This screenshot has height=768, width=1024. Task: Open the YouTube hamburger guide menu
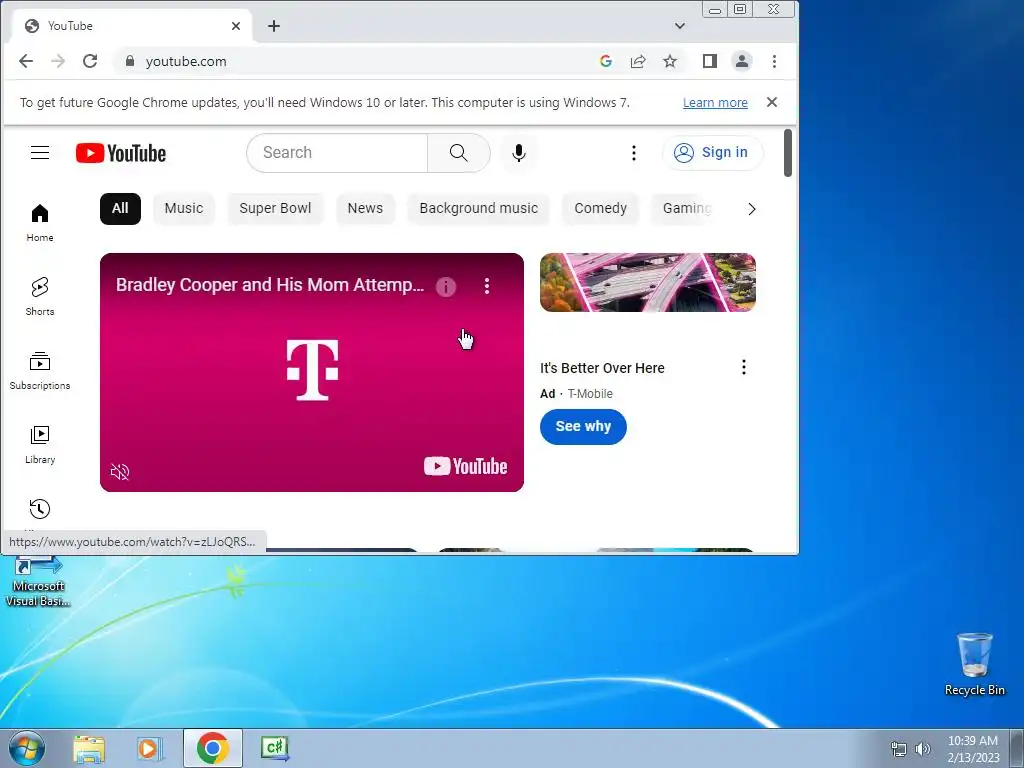[x=40, y=153]
